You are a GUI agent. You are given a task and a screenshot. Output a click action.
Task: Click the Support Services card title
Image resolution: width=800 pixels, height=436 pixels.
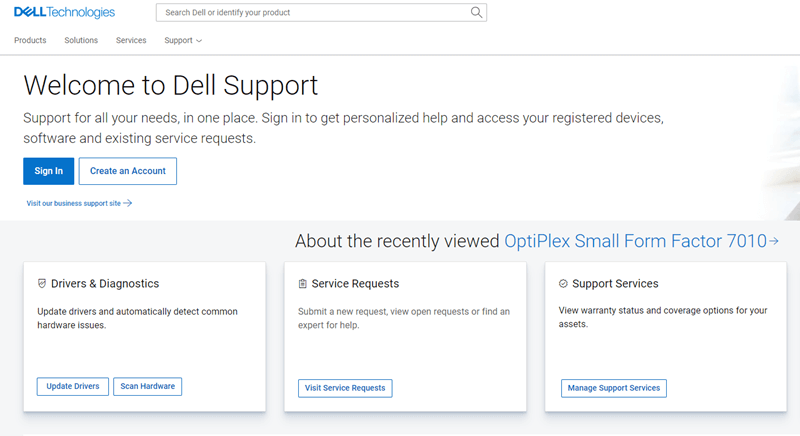click(x=615, y=284)
